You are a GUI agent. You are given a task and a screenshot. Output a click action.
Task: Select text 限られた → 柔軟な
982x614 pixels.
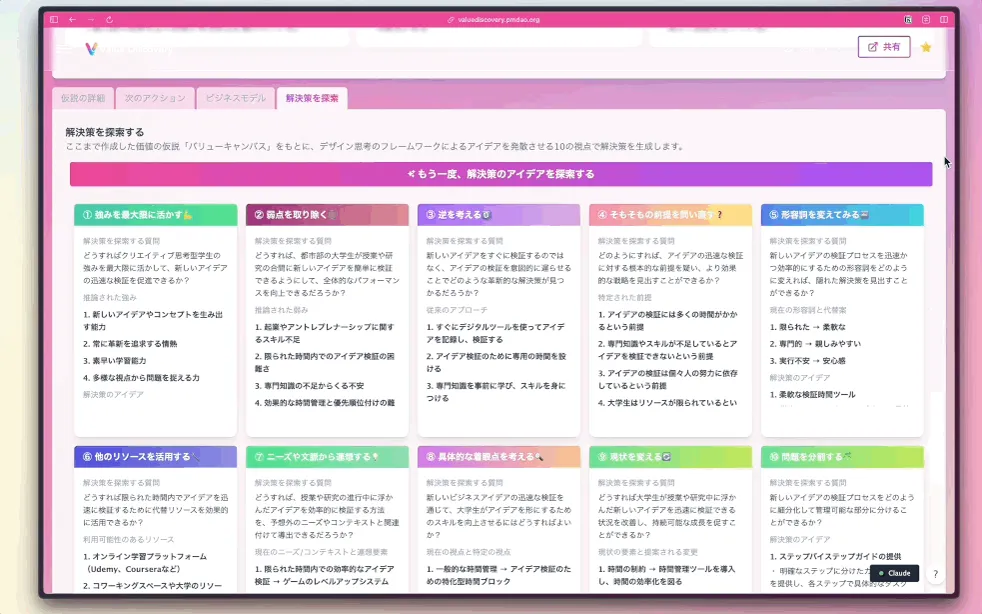coord(812,327)
